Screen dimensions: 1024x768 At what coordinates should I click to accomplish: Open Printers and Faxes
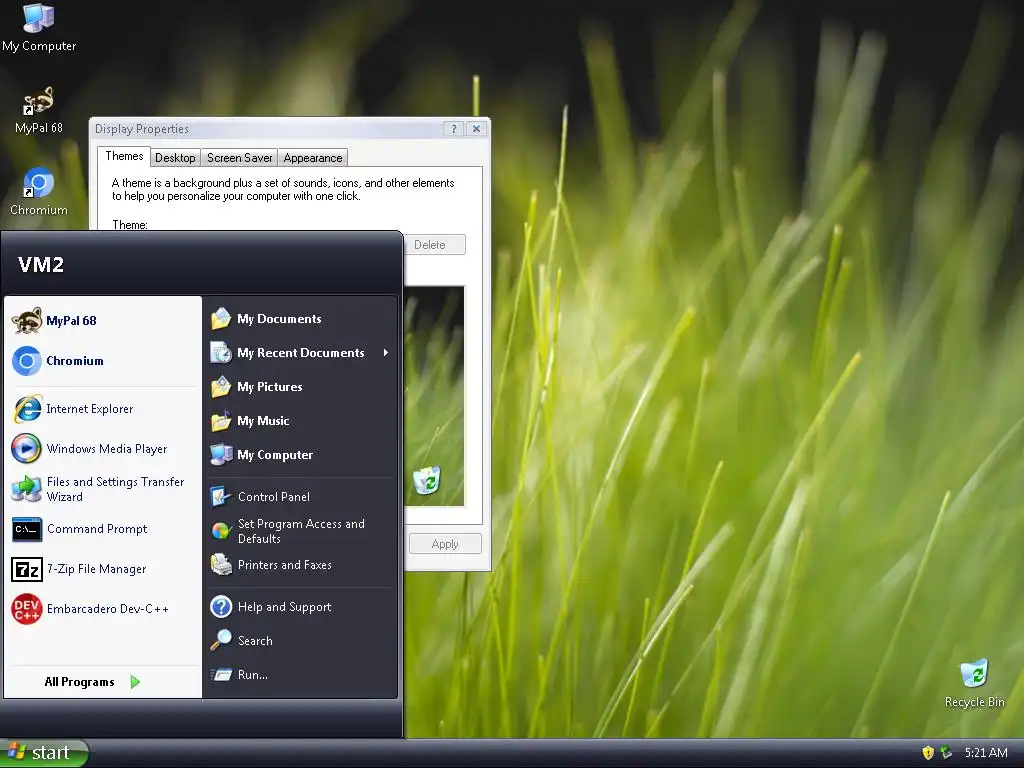pos(300,565)
